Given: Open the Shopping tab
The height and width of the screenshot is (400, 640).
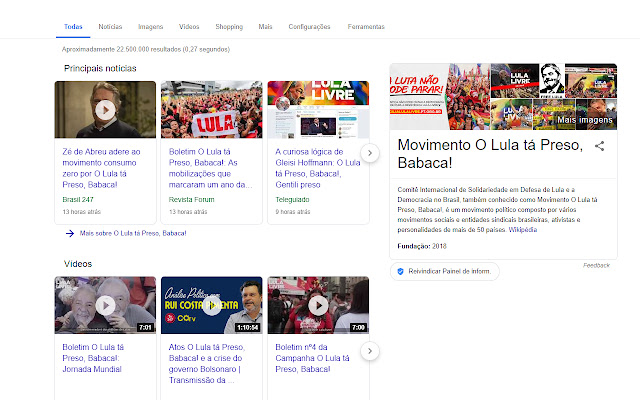Looking at the screenshot, I should (229, 27).
